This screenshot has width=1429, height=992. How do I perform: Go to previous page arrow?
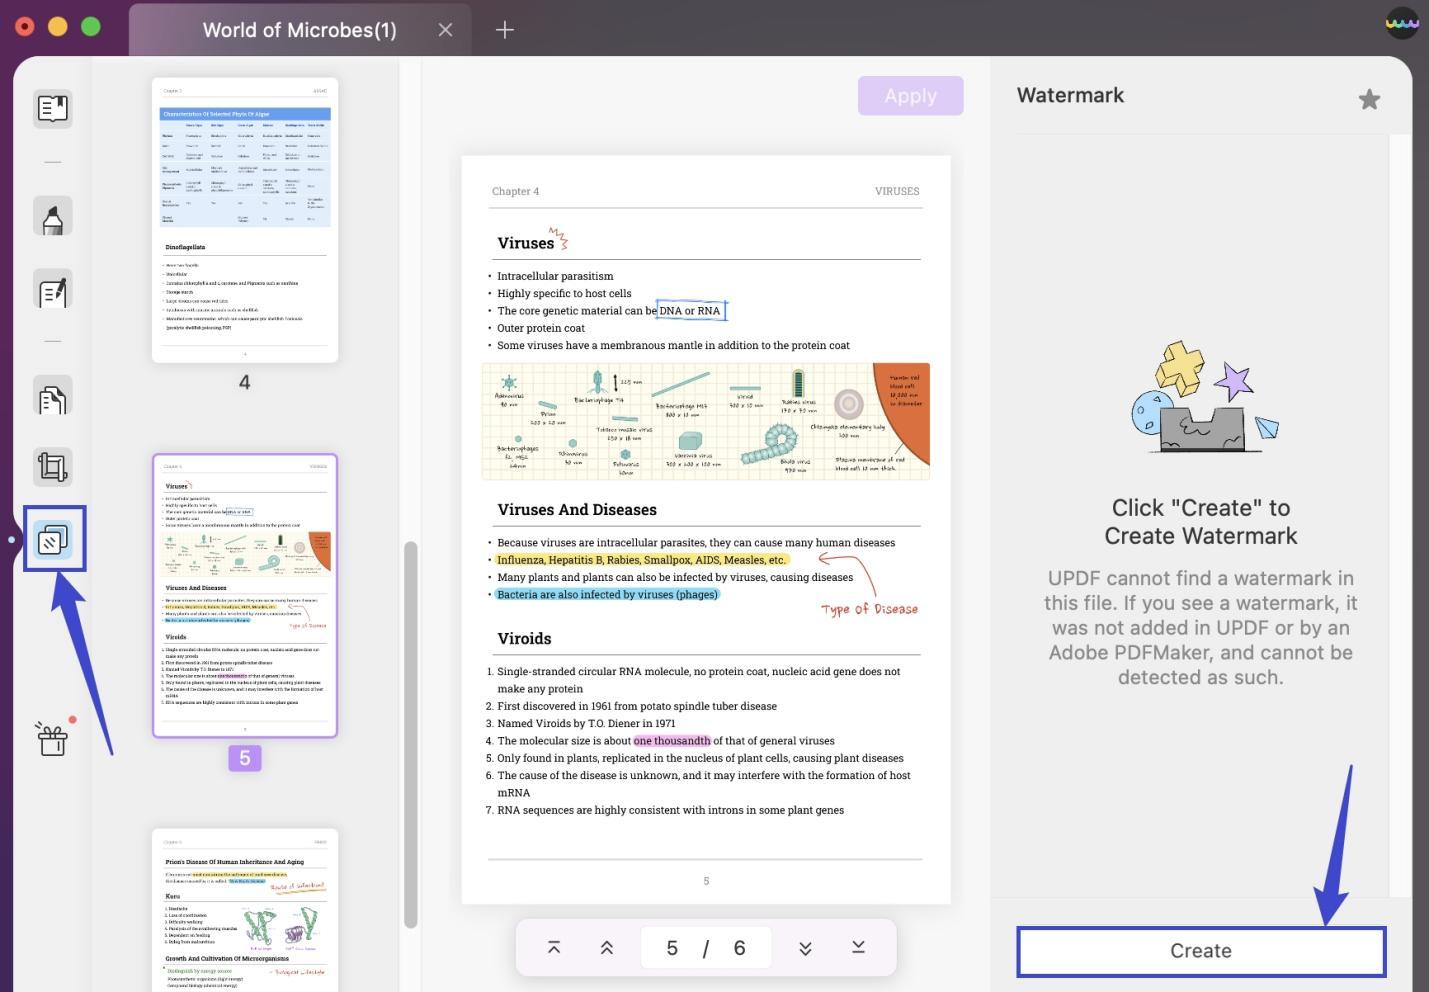click(x=606, y=947)
